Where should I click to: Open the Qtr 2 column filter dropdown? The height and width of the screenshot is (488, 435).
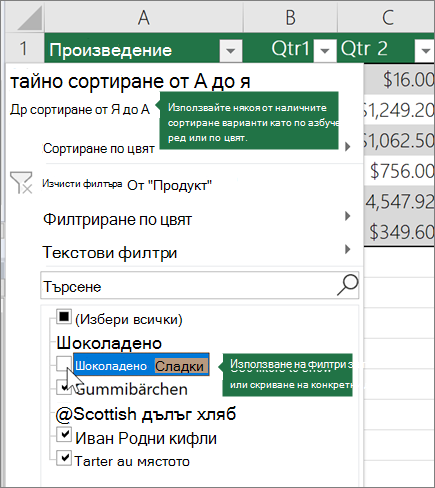tap(425, 51)
